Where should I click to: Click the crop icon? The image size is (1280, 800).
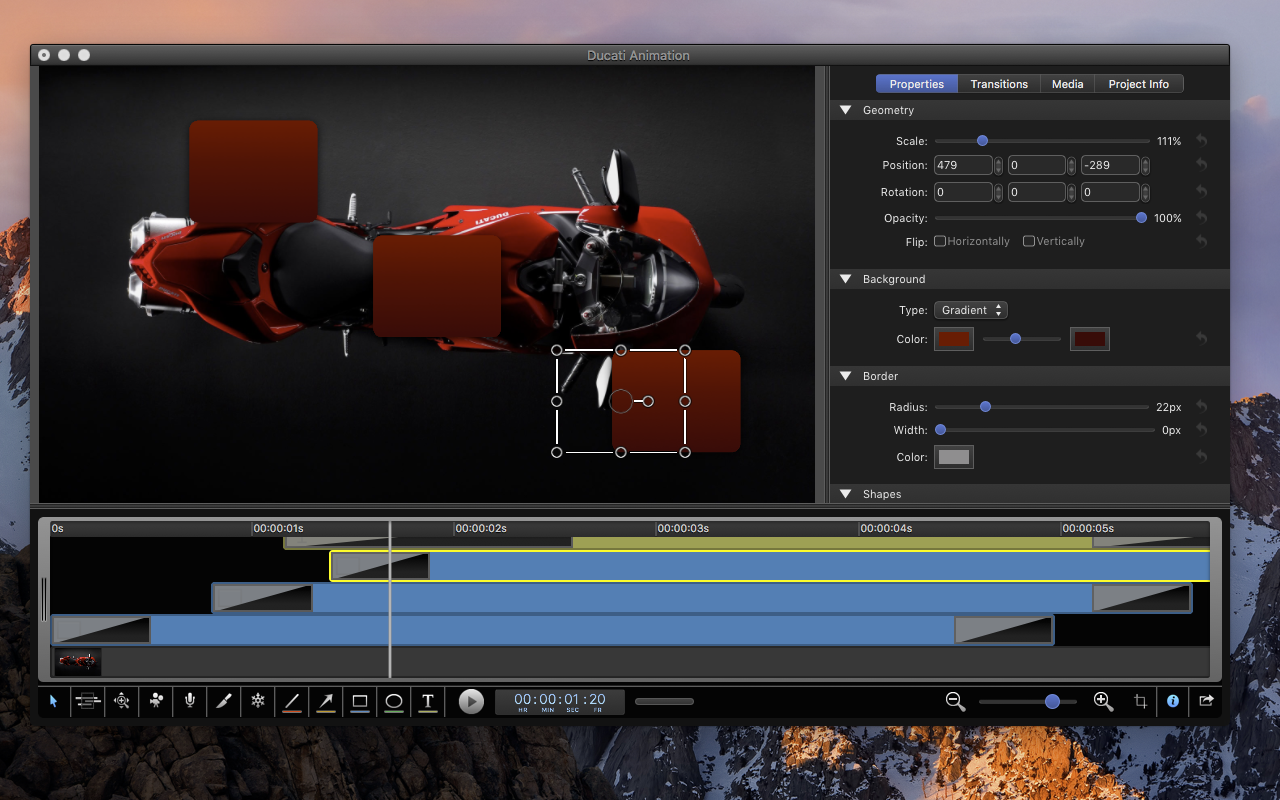(1140, 702)
